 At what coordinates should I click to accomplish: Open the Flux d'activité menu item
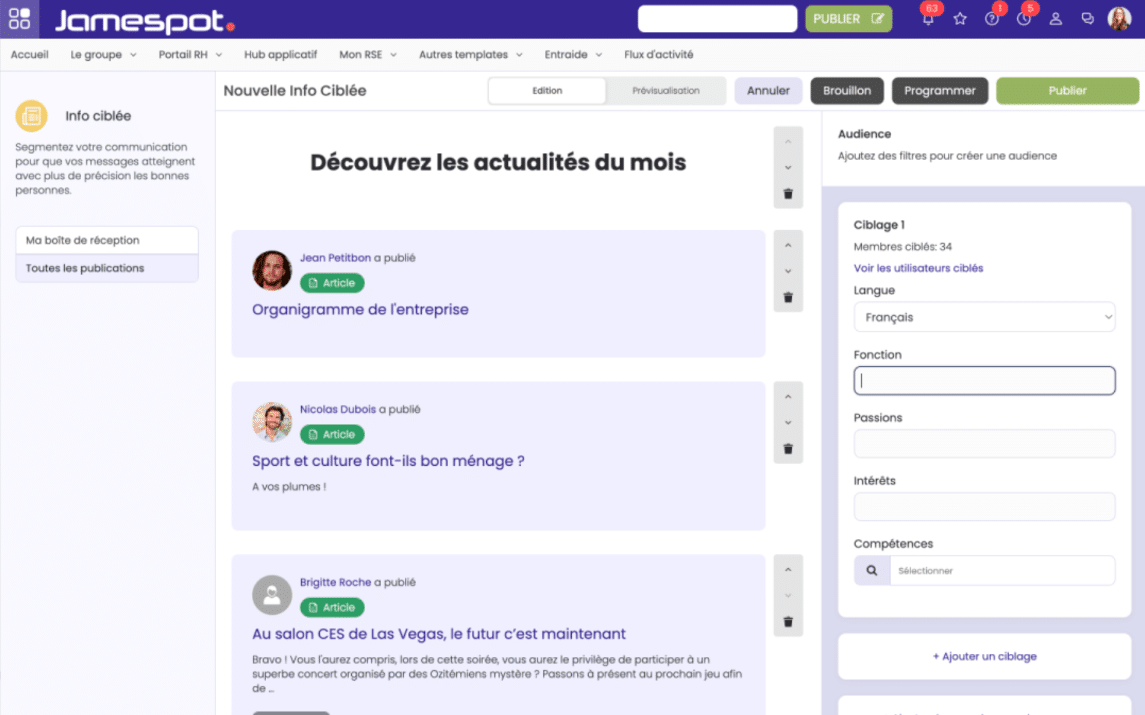658,55
